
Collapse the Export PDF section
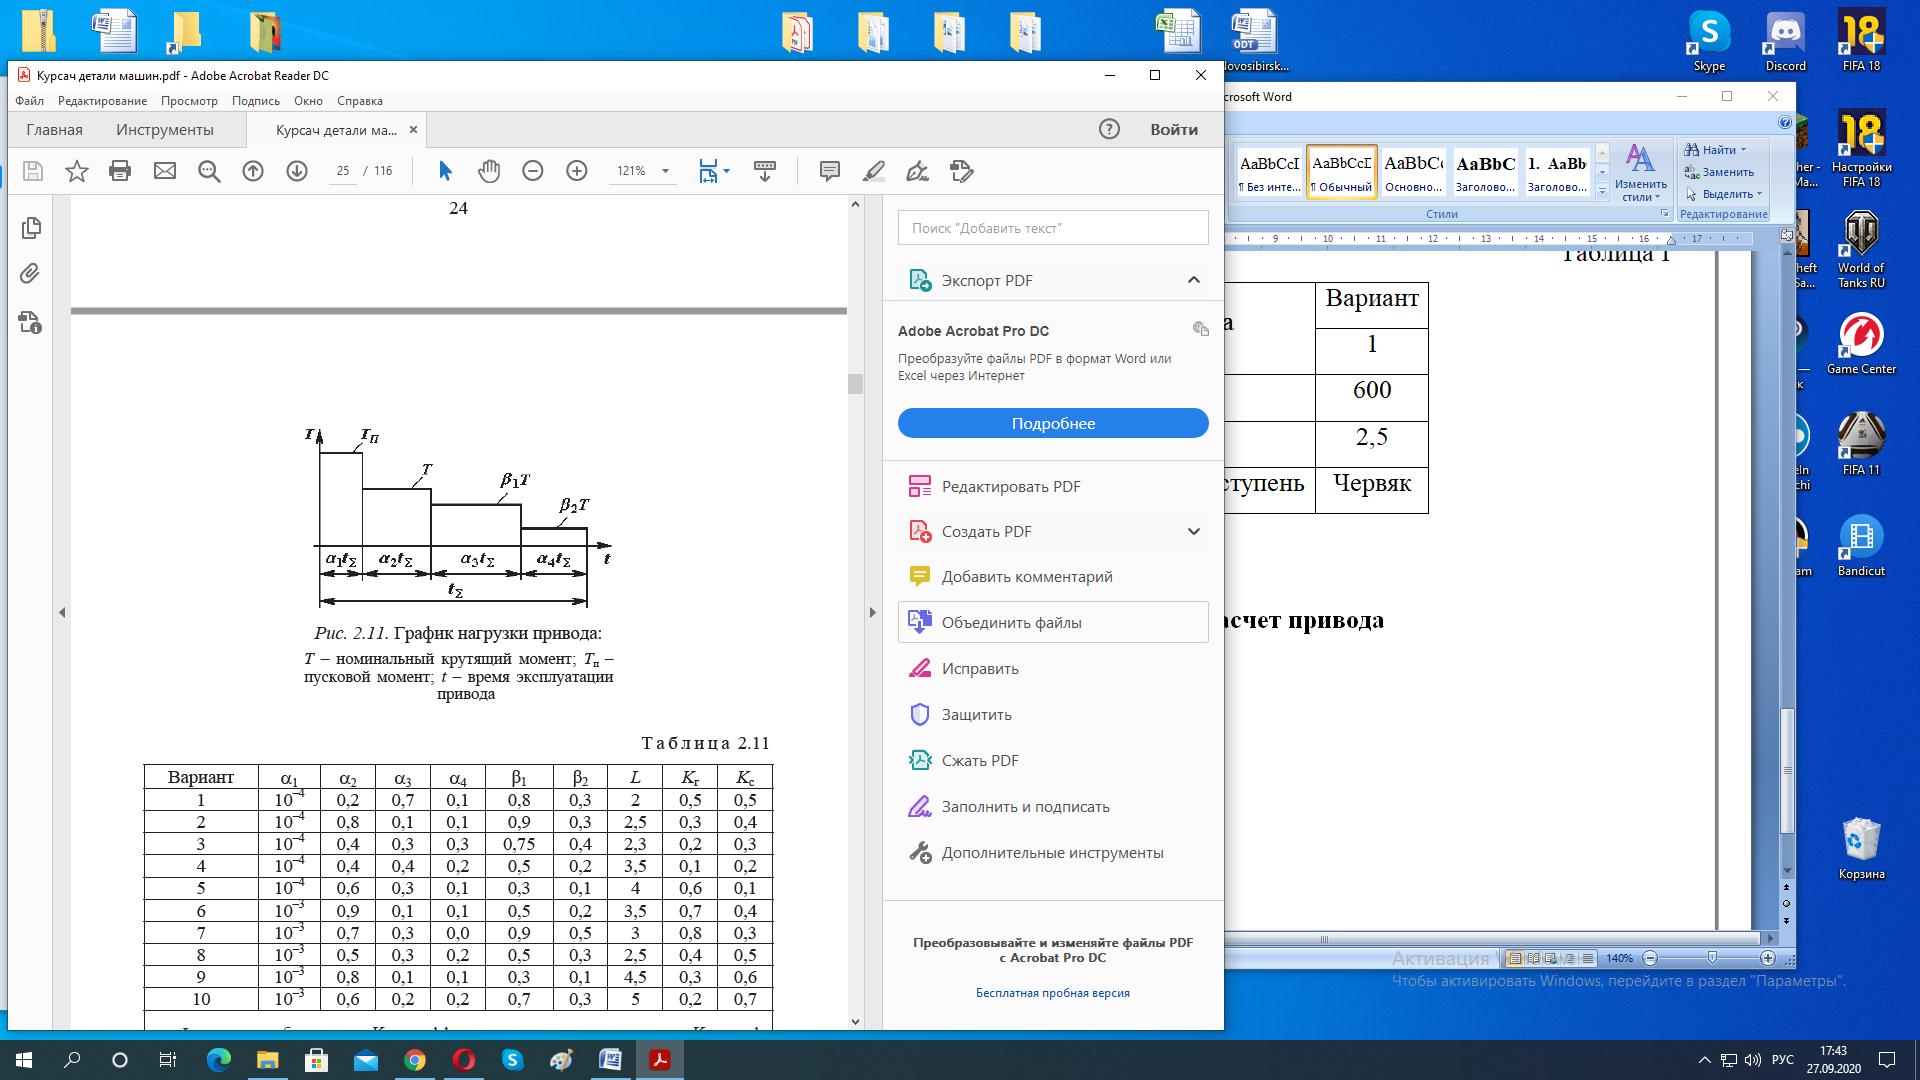tap(1193, 280)
